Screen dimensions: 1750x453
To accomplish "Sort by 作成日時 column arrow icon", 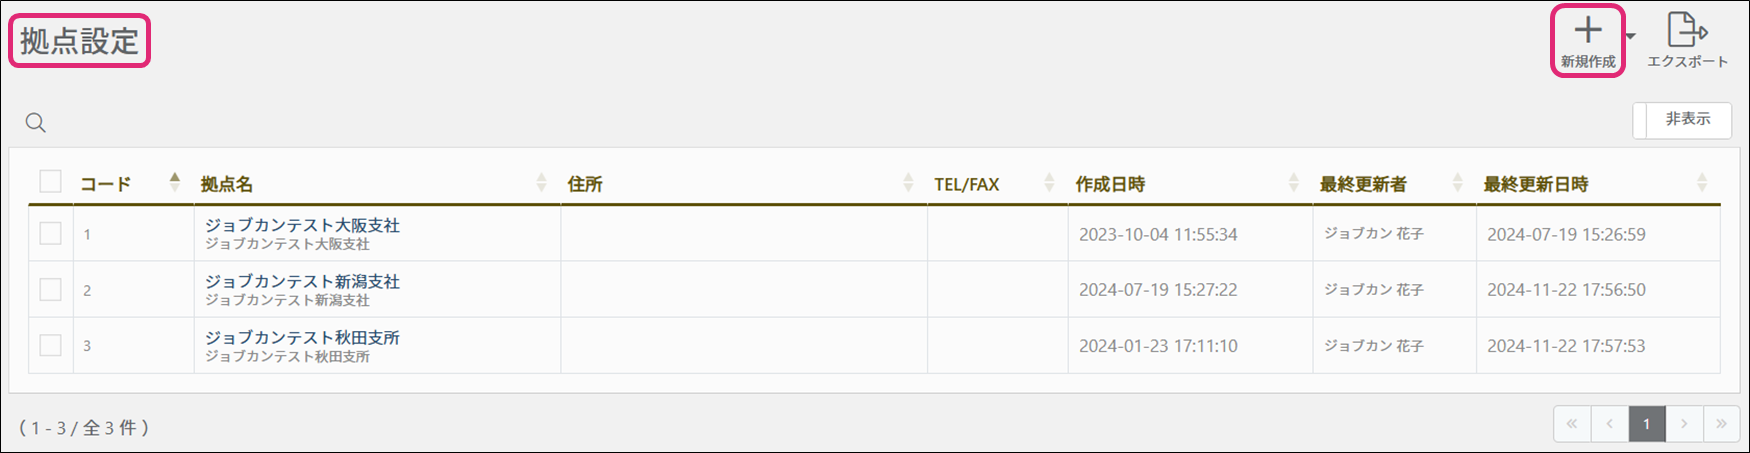I will pyautogui.click(x=1293, y=182).
